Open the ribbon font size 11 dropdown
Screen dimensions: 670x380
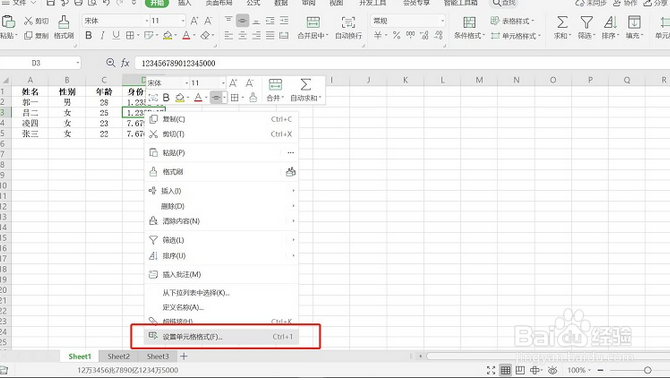tap(183, 21)
